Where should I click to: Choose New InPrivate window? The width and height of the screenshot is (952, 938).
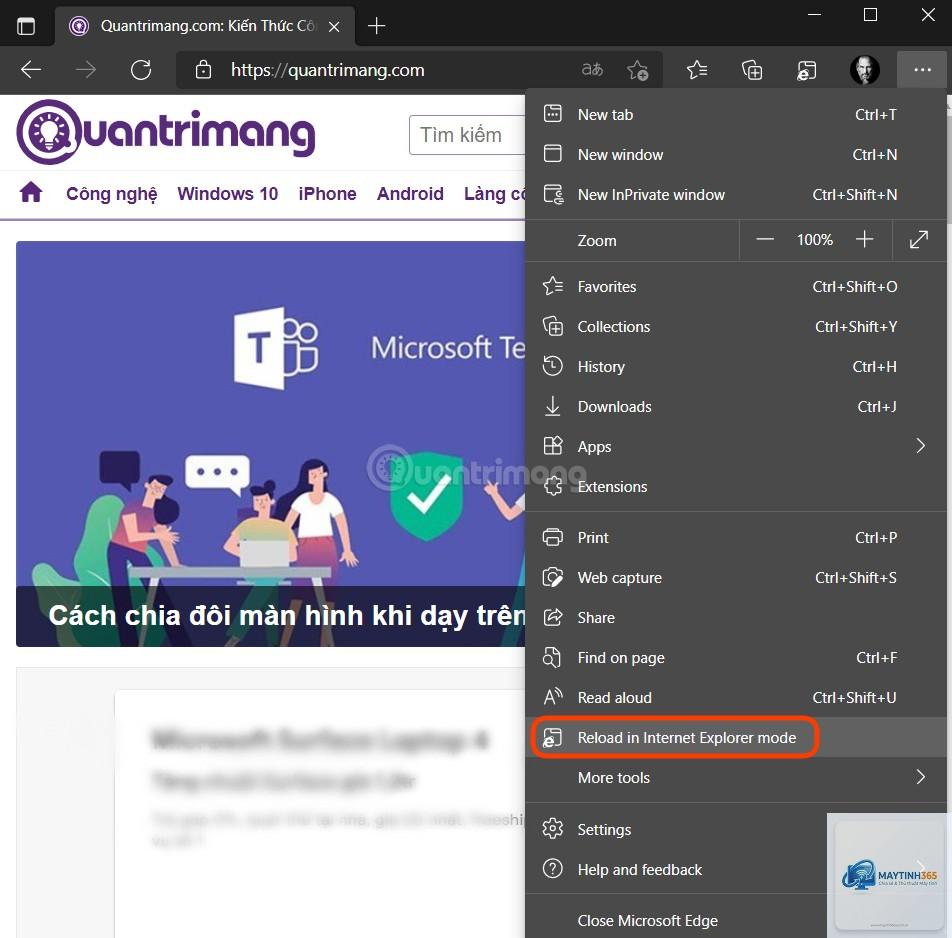[735, 195]
